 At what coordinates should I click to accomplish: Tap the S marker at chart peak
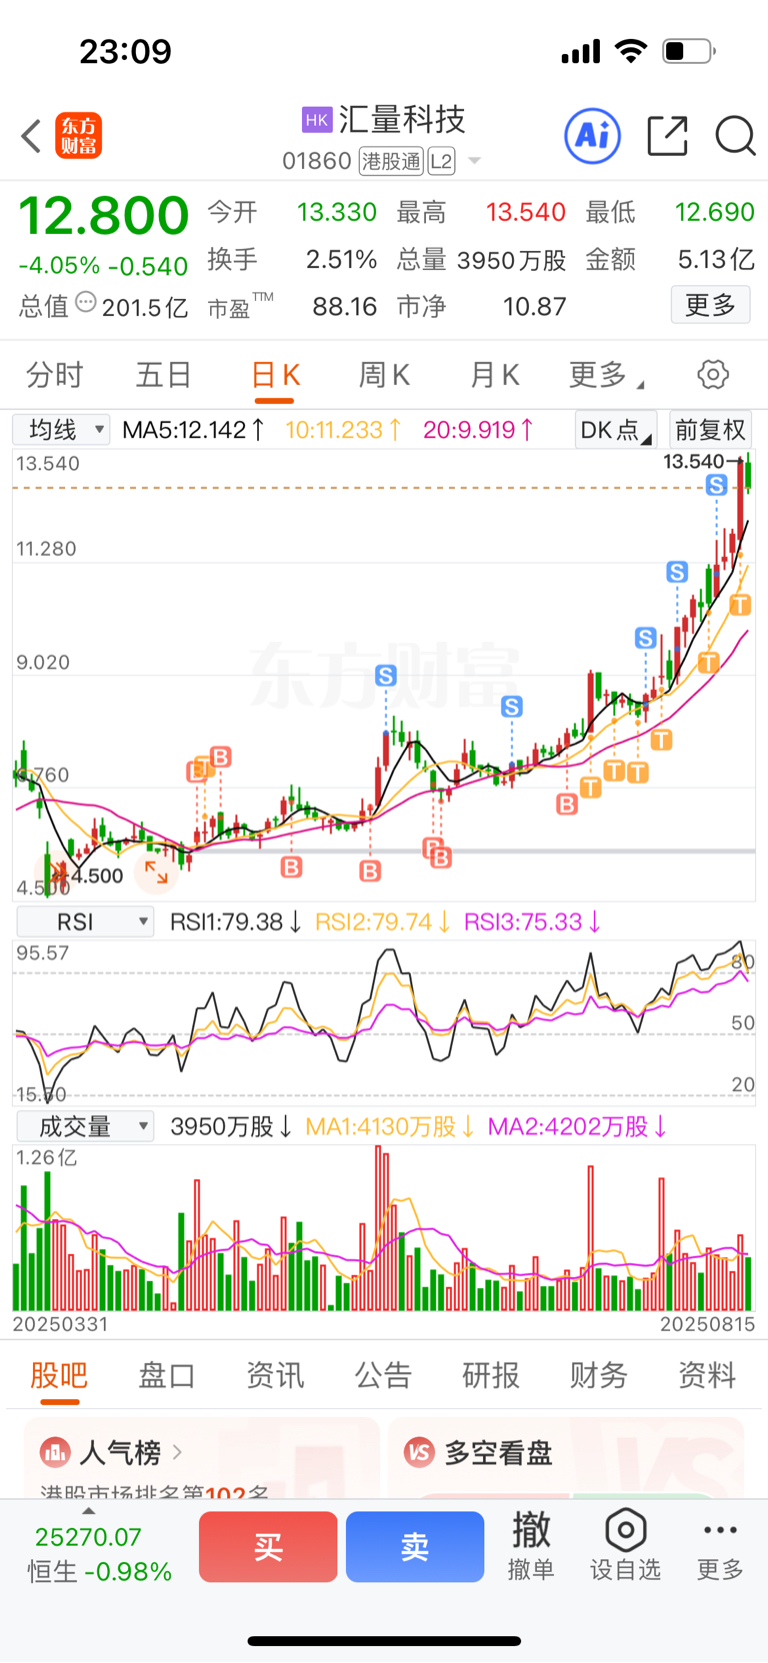coord(716,486)
